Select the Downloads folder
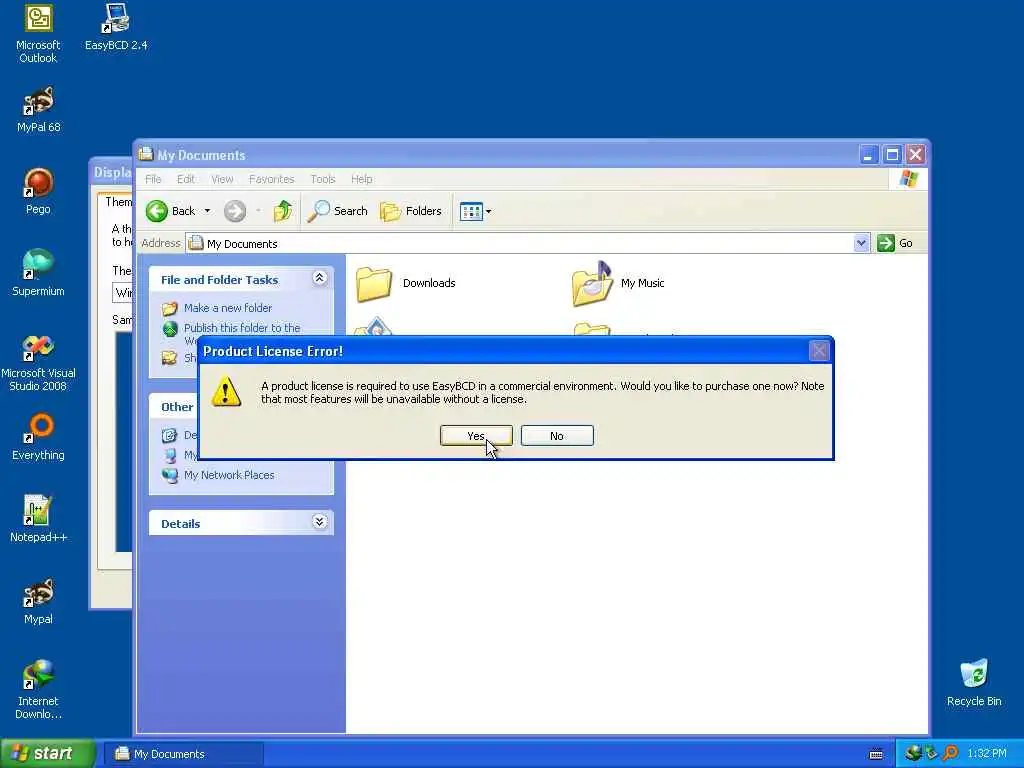Screen dimensions: 1024x768 tap(406, 283)
